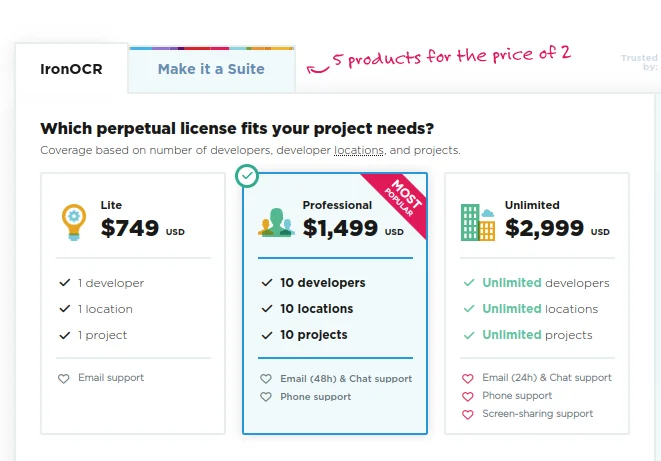This screenshot has height=461, width=661.
Task: Select the Lite $749 license price
Action: pos(130,228)
